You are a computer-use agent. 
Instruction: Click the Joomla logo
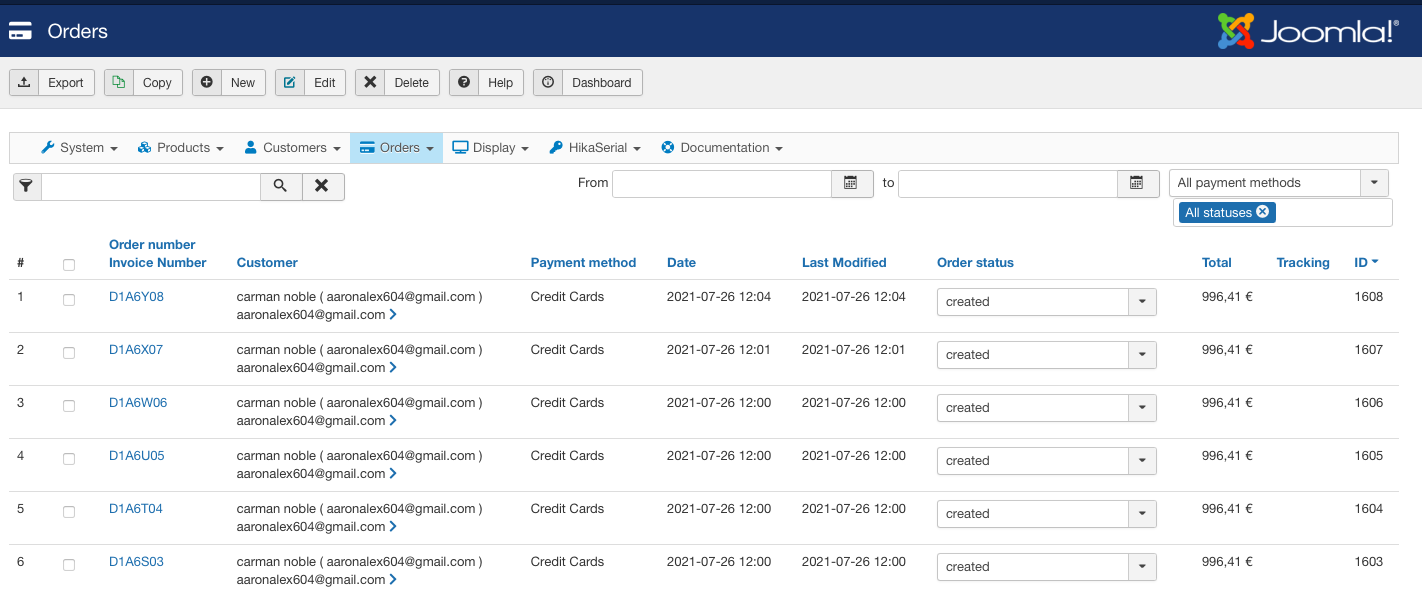coord(1308,31)
